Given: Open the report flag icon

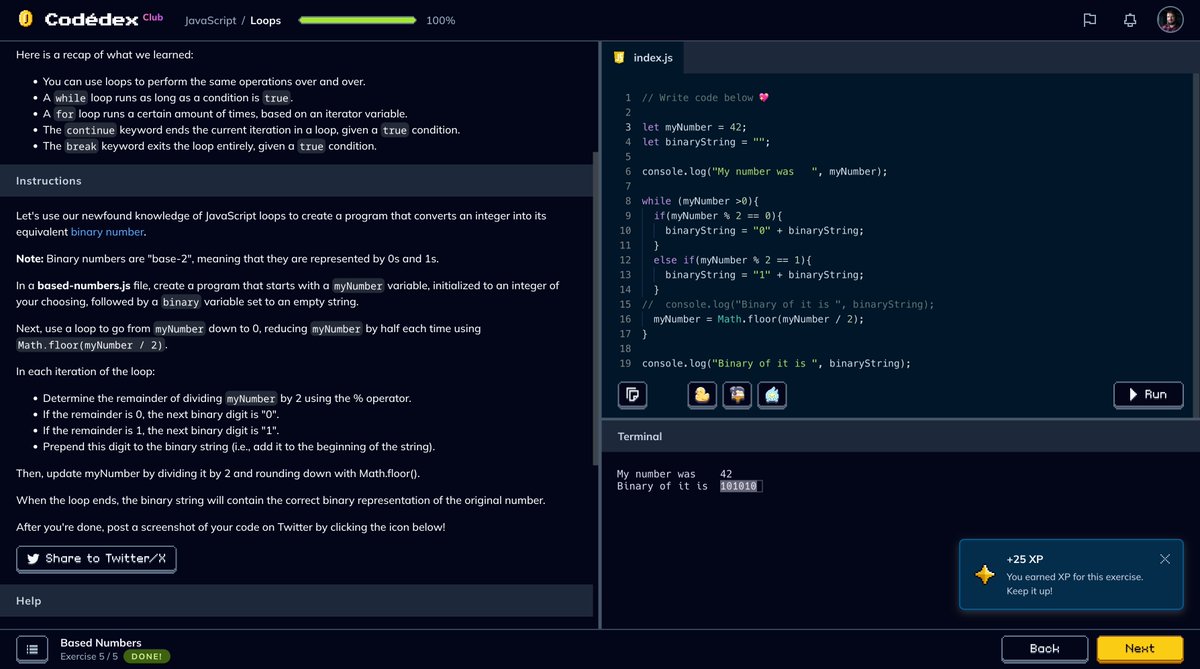Looking at the screenshot, I should 1089,20.
